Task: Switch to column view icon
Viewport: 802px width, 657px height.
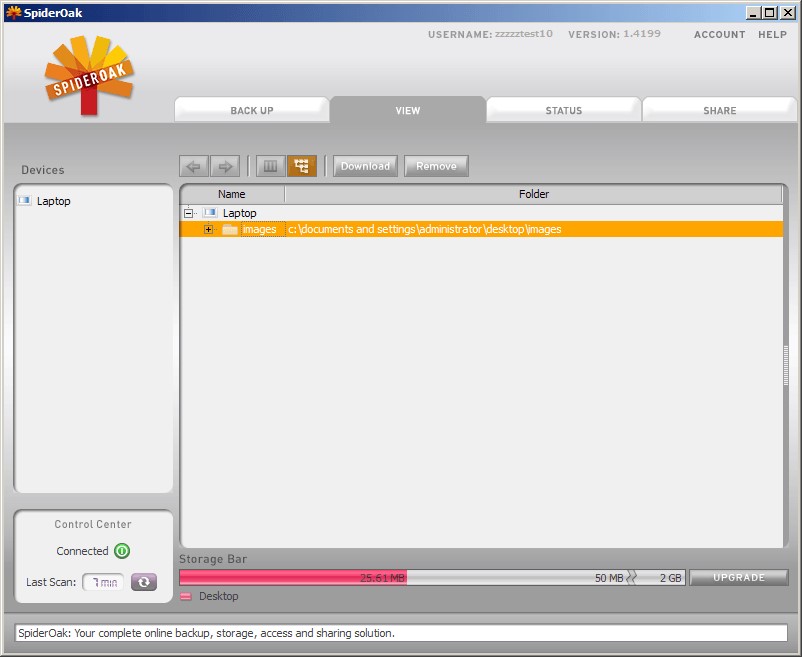Action: (271, 166)
